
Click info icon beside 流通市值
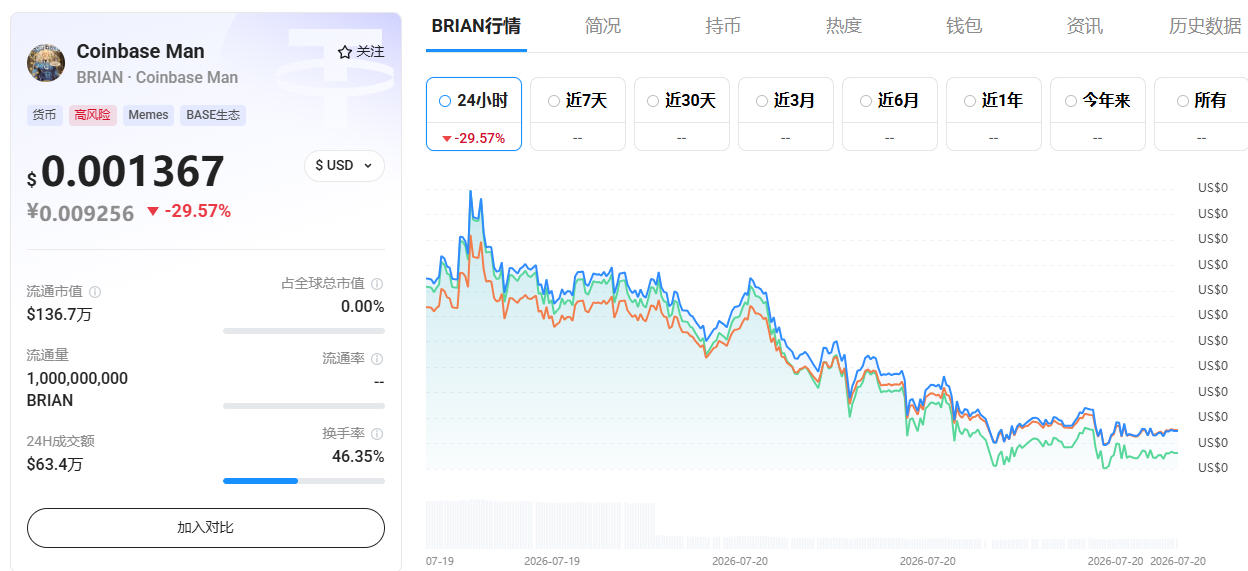coord(95,292)
